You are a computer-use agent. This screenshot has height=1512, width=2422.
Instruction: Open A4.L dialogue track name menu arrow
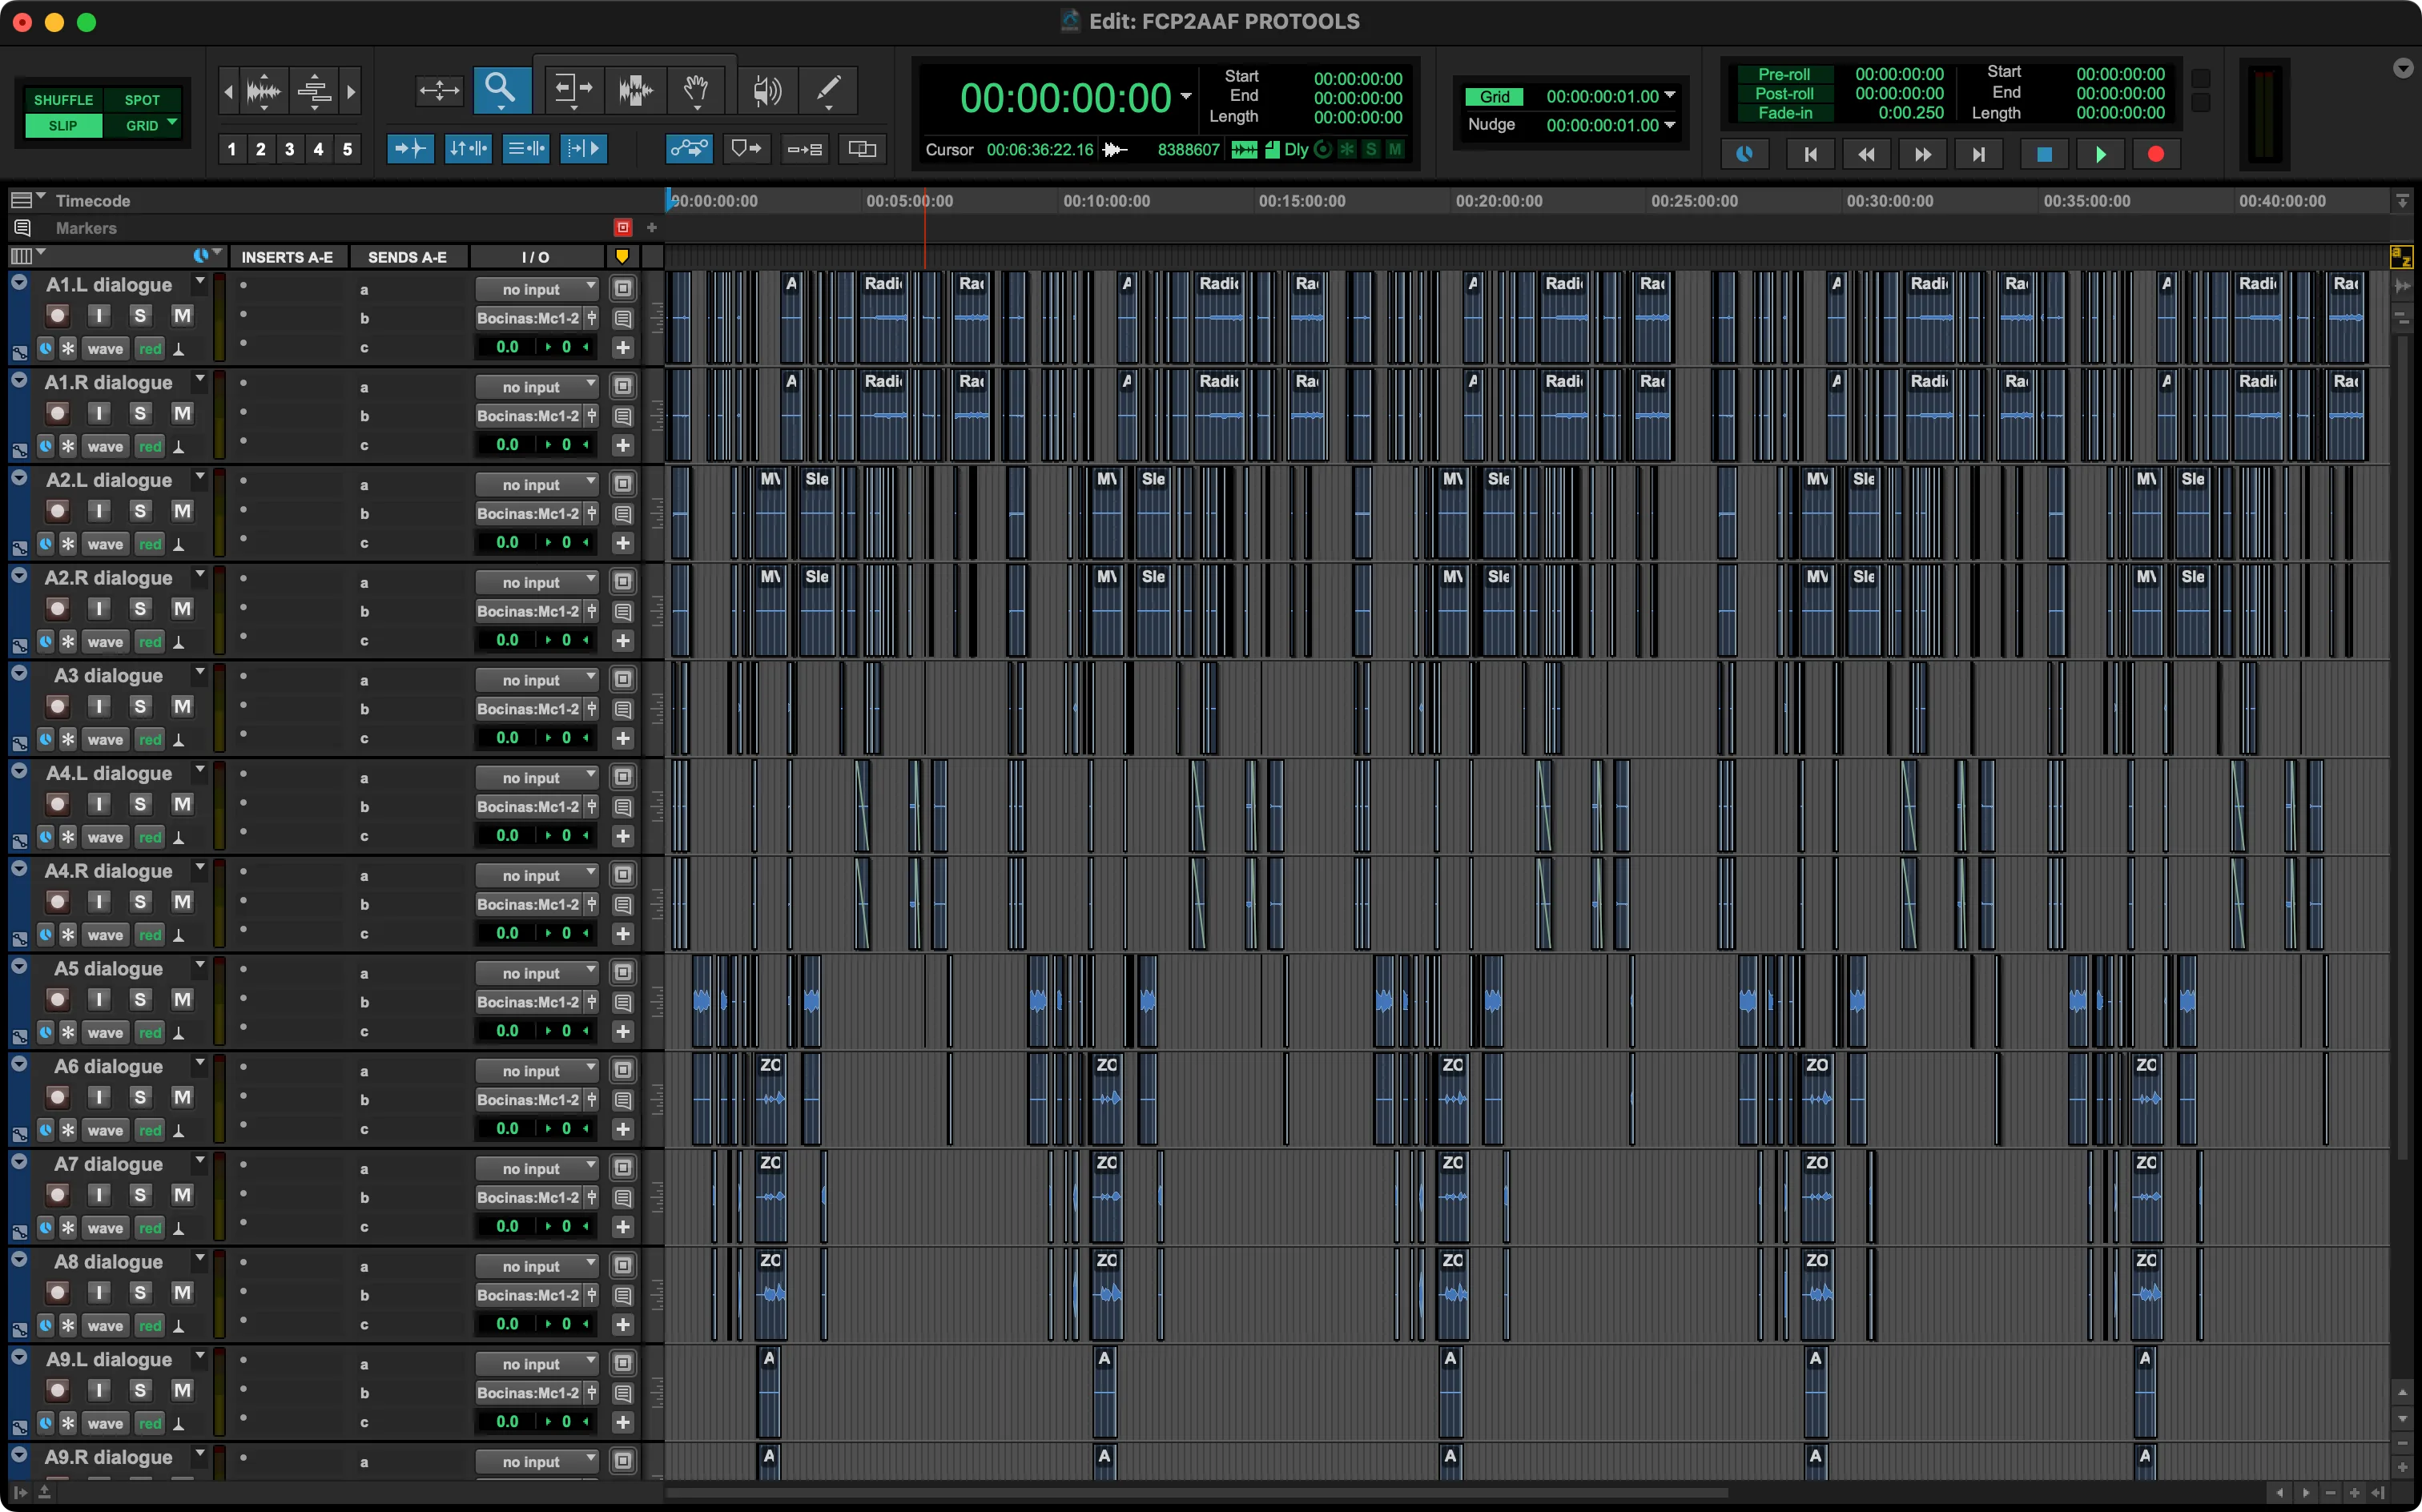200,771
